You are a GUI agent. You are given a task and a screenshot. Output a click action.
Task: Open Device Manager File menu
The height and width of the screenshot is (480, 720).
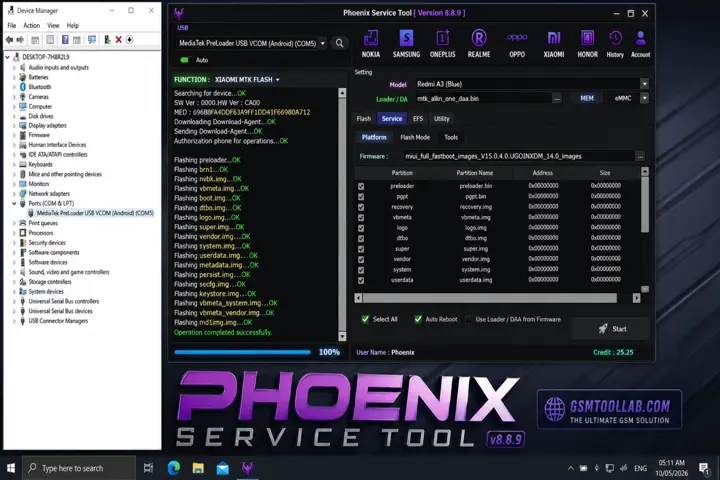point(12,26)
